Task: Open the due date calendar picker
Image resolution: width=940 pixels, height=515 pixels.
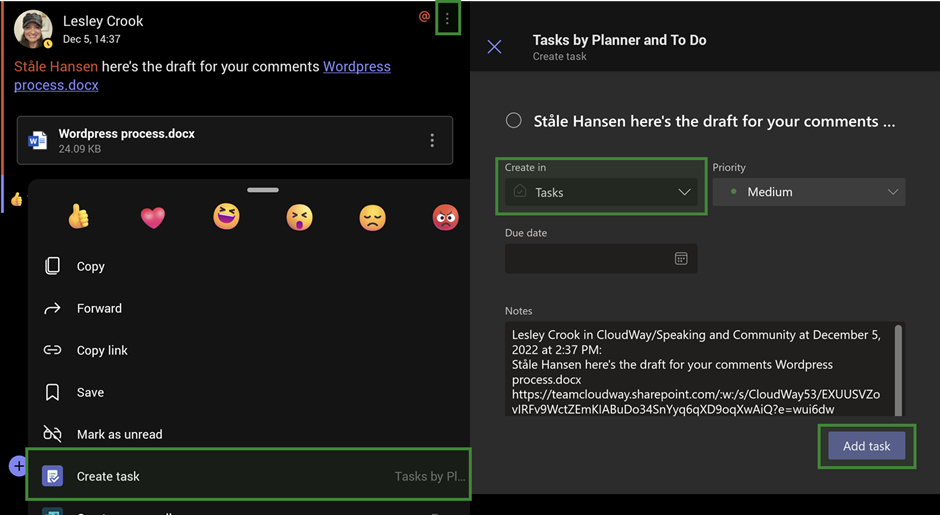Action: [x=681, y=258]
